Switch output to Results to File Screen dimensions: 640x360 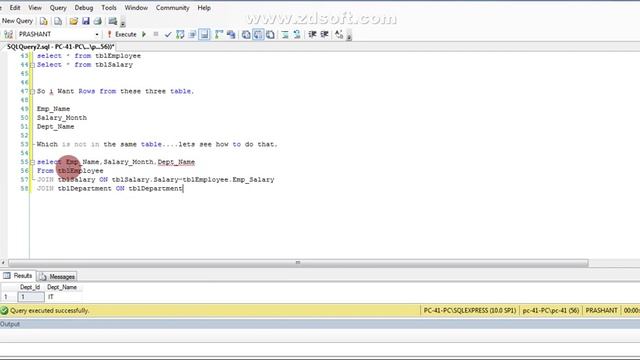click(x=270, y=35)
